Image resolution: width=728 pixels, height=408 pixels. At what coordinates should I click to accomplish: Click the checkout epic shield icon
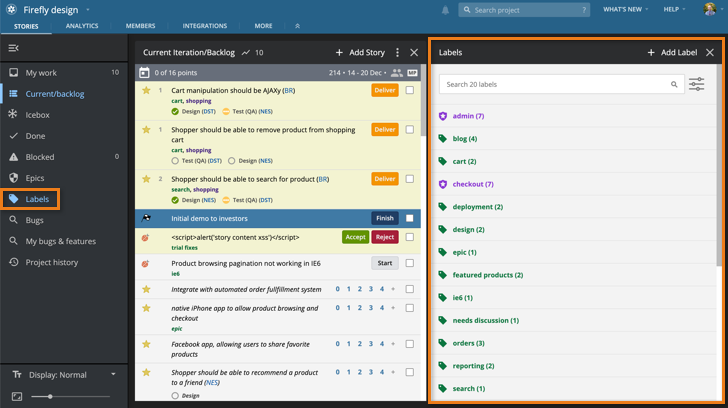[443, 184]
